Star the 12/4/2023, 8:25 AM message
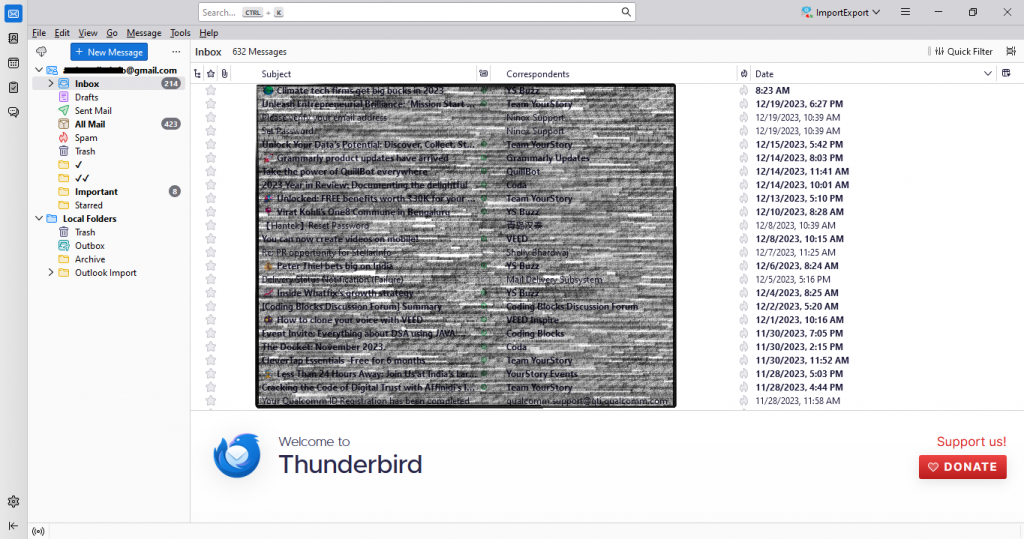Screen dimensions: 1024x539 (x=211, y=293)
